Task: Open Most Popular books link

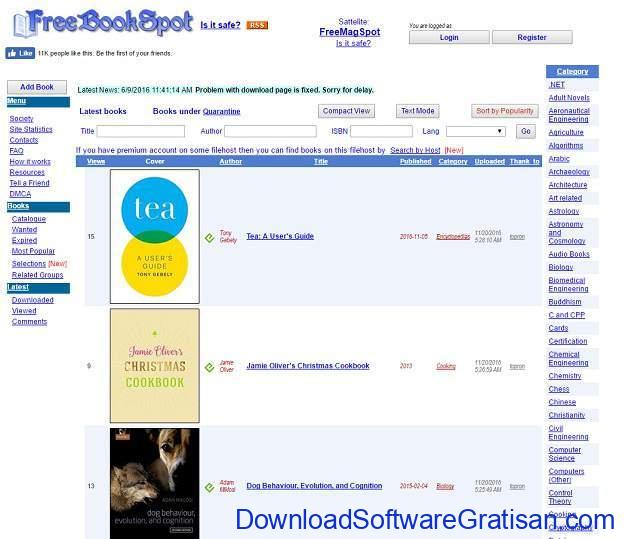Action: 33,251
